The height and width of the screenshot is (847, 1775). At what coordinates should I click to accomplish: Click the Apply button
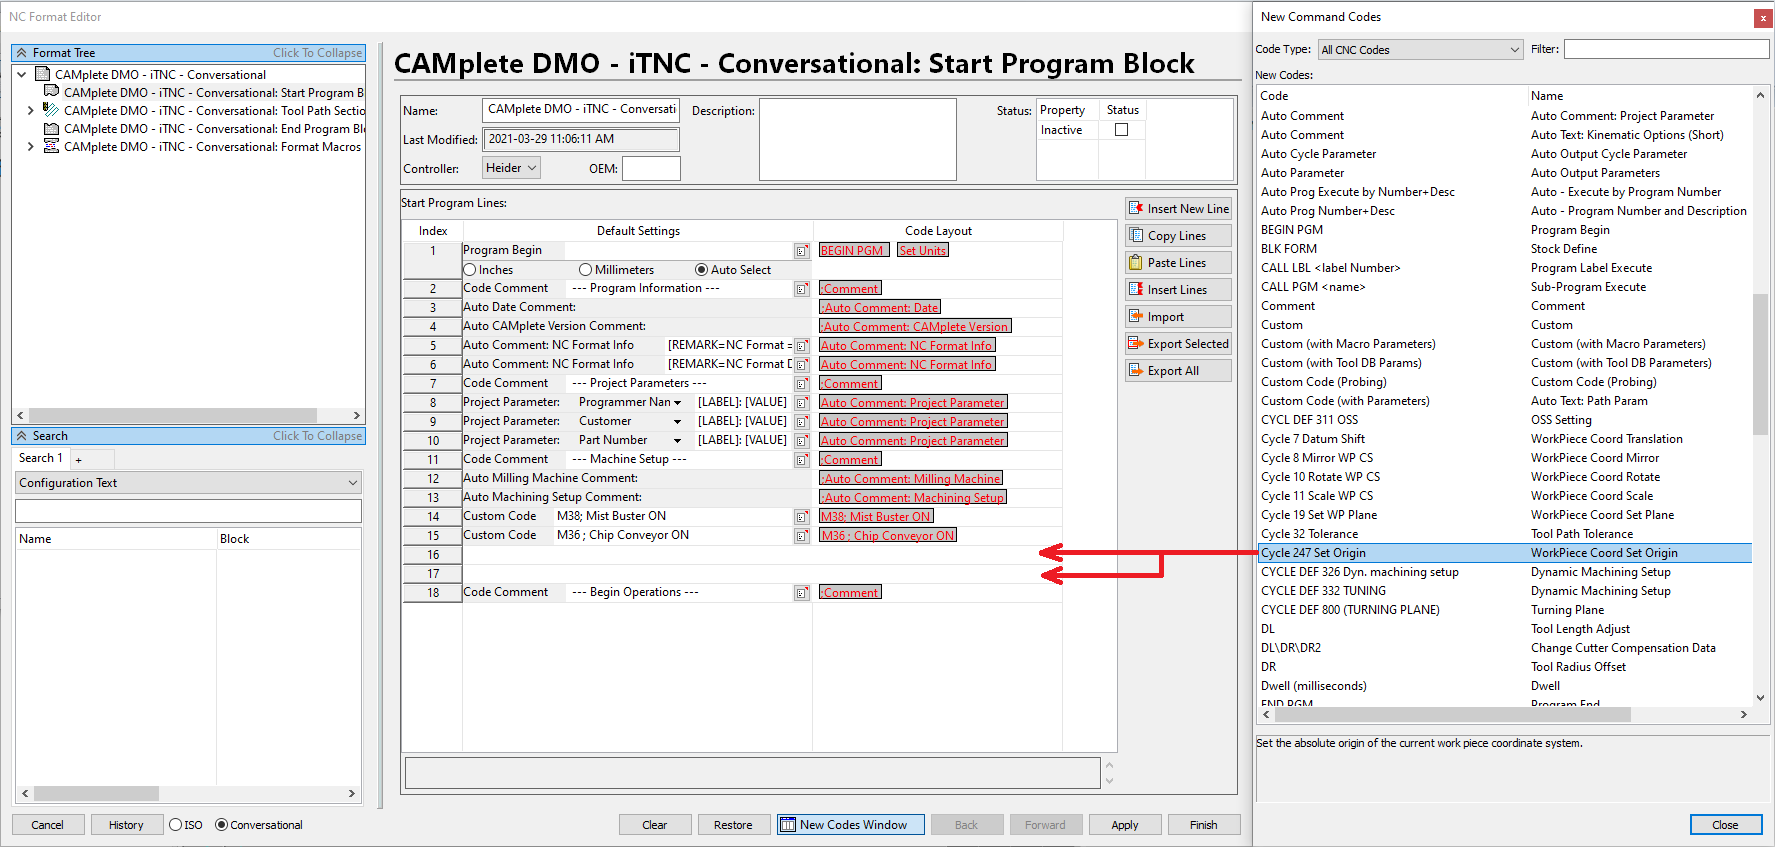pyautogui.click(x=1125, y=825)
